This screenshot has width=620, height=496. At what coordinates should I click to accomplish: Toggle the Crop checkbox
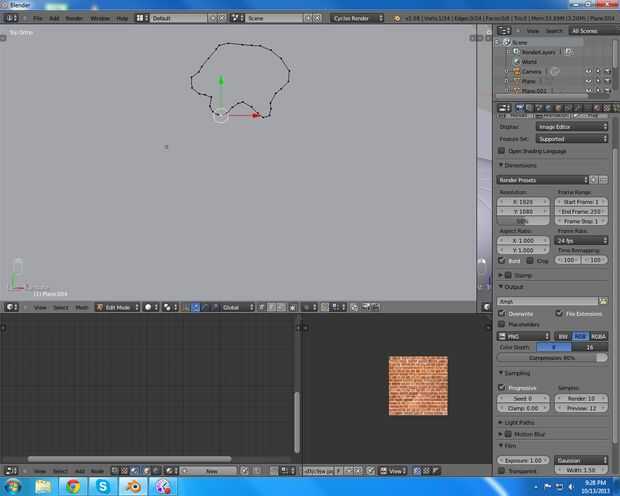530,260
